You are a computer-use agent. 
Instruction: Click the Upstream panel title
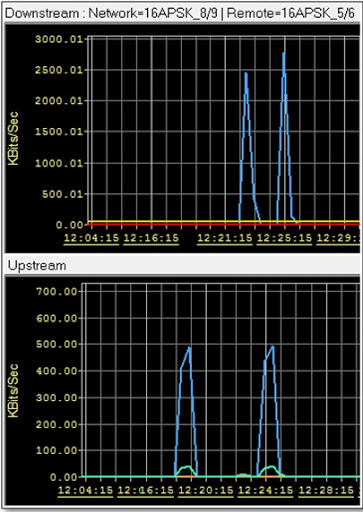(x=37, y=266)
